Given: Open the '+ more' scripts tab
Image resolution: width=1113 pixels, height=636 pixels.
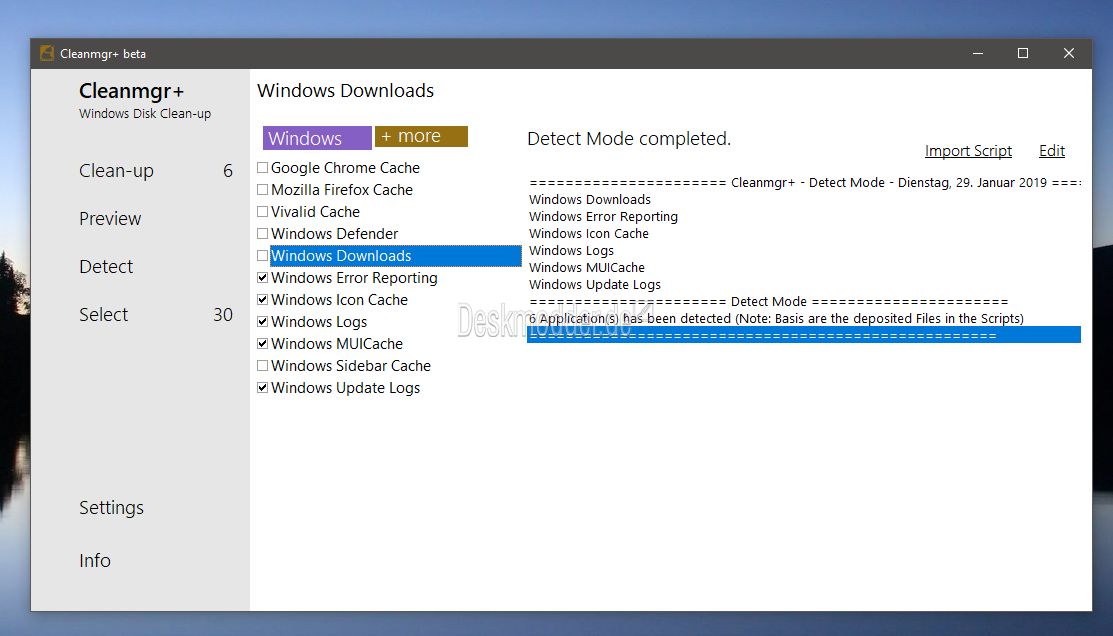Looking at the screenshot, I should [x=421, y=136].
